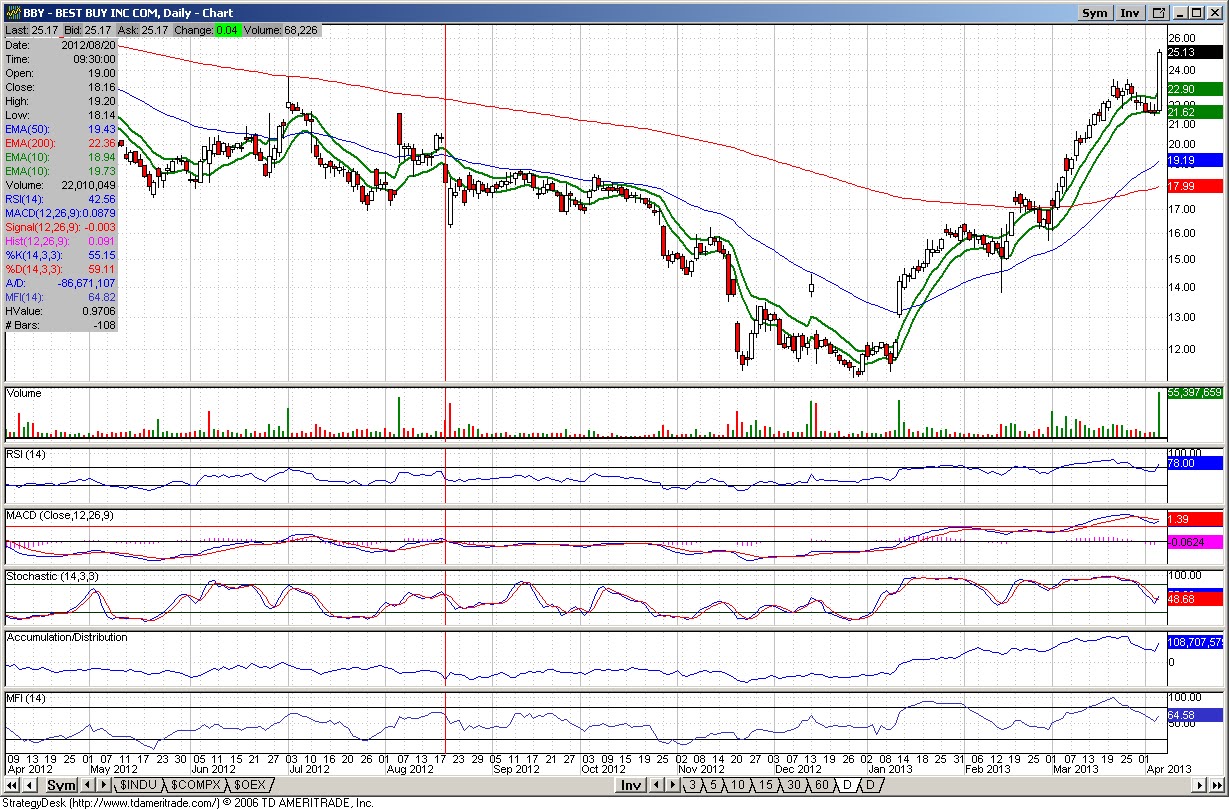Click the blue 19.19 EMA(50) axis label
This screenshot has width=1229, height=809.
click(x=1194, y=160)
